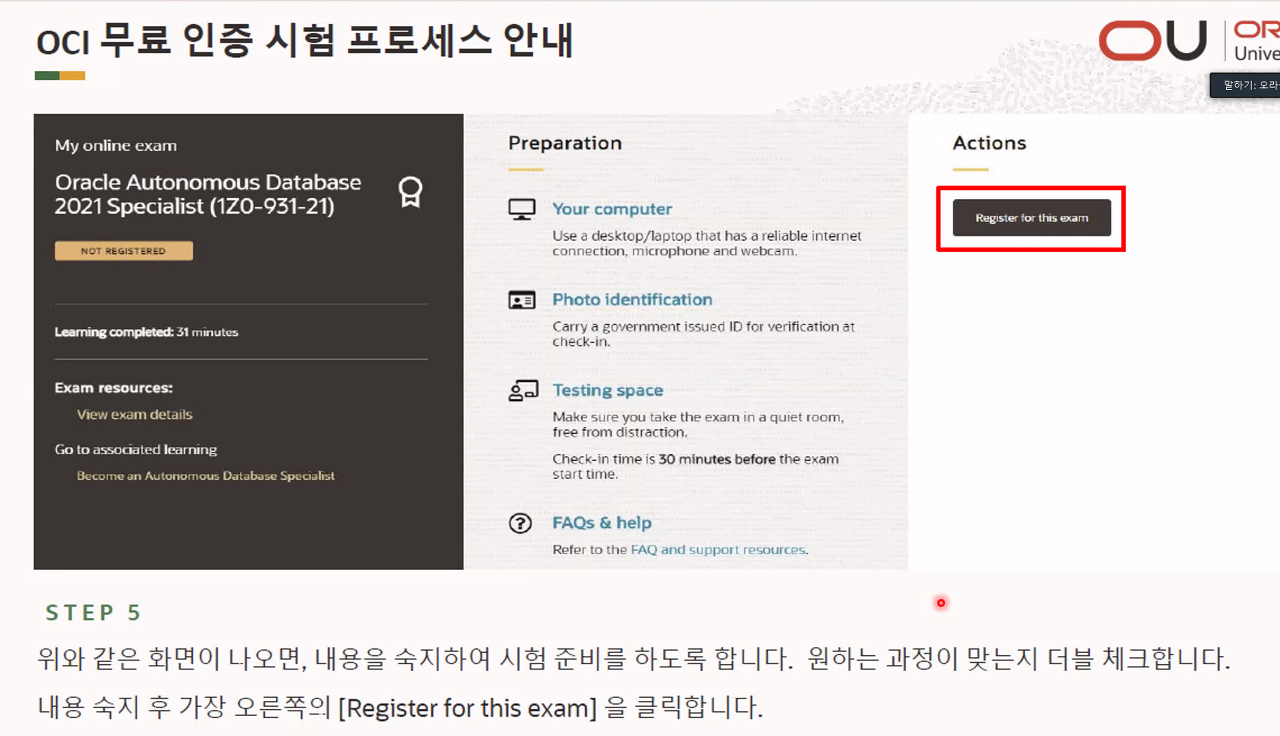Select the FAQs & help heading
Image resolution: width=1280 pixels, height=736 pixels.
click(602, 523)
